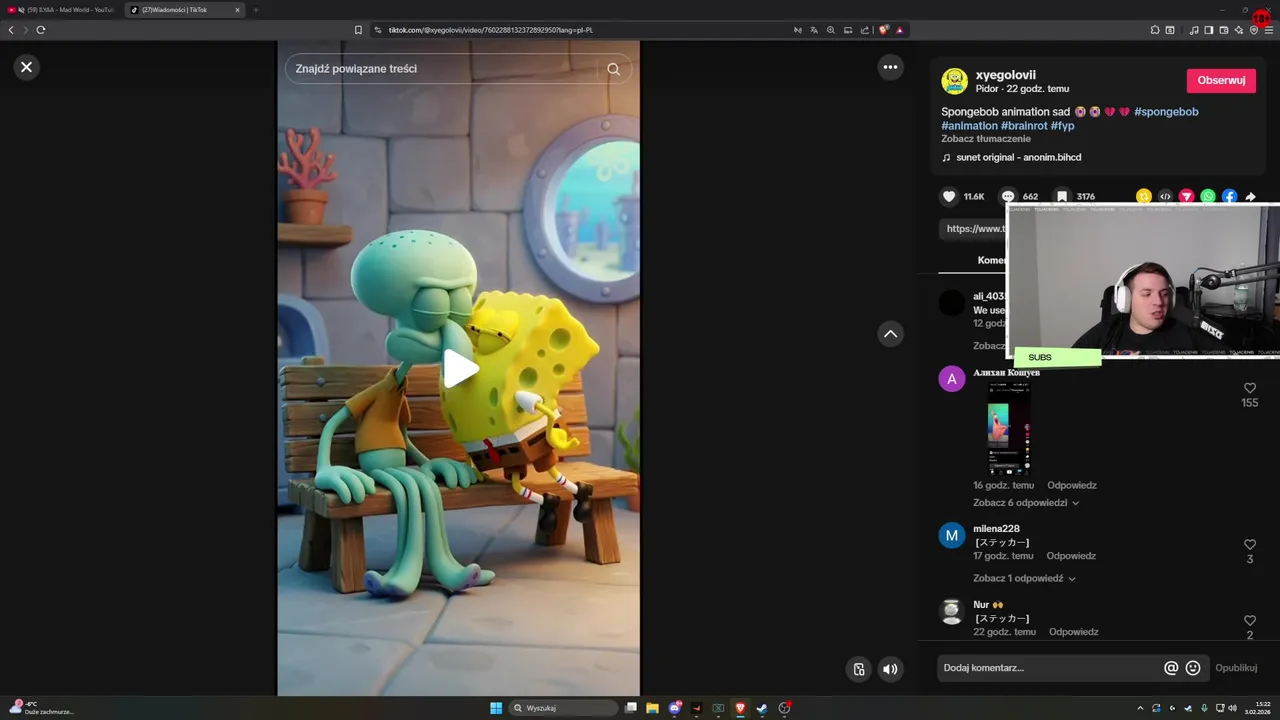
Task: Expand 'Zobacz 1 odpowiedź'
Action: tap(1024, 579)
